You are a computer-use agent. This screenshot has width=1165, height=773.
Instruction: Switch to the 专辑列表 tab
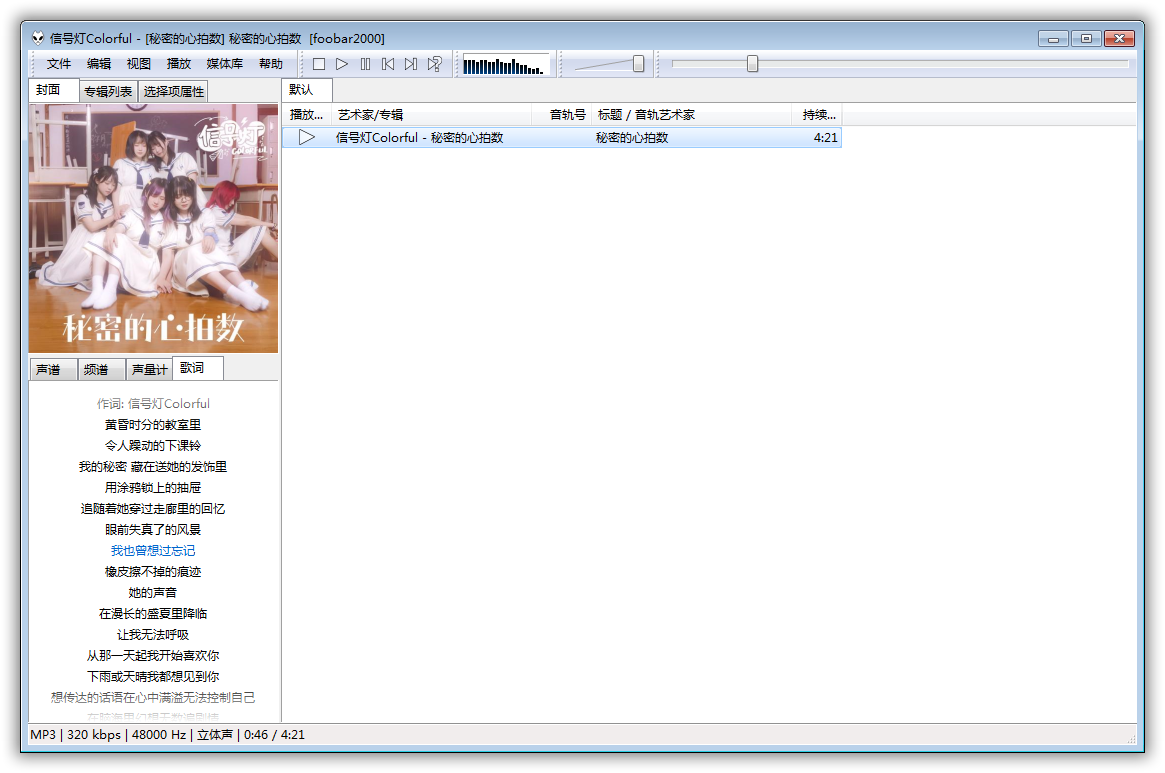click(x=108, y=92)
